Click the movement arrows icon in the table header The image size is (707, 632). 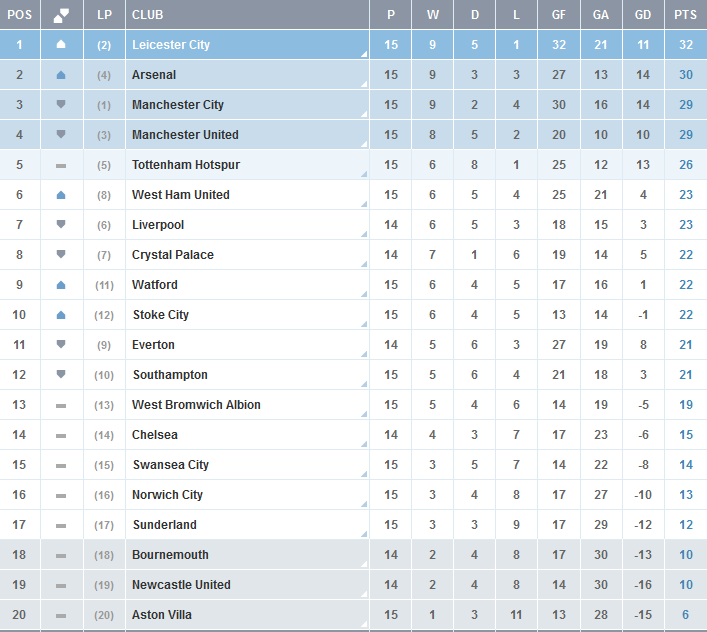61,15
